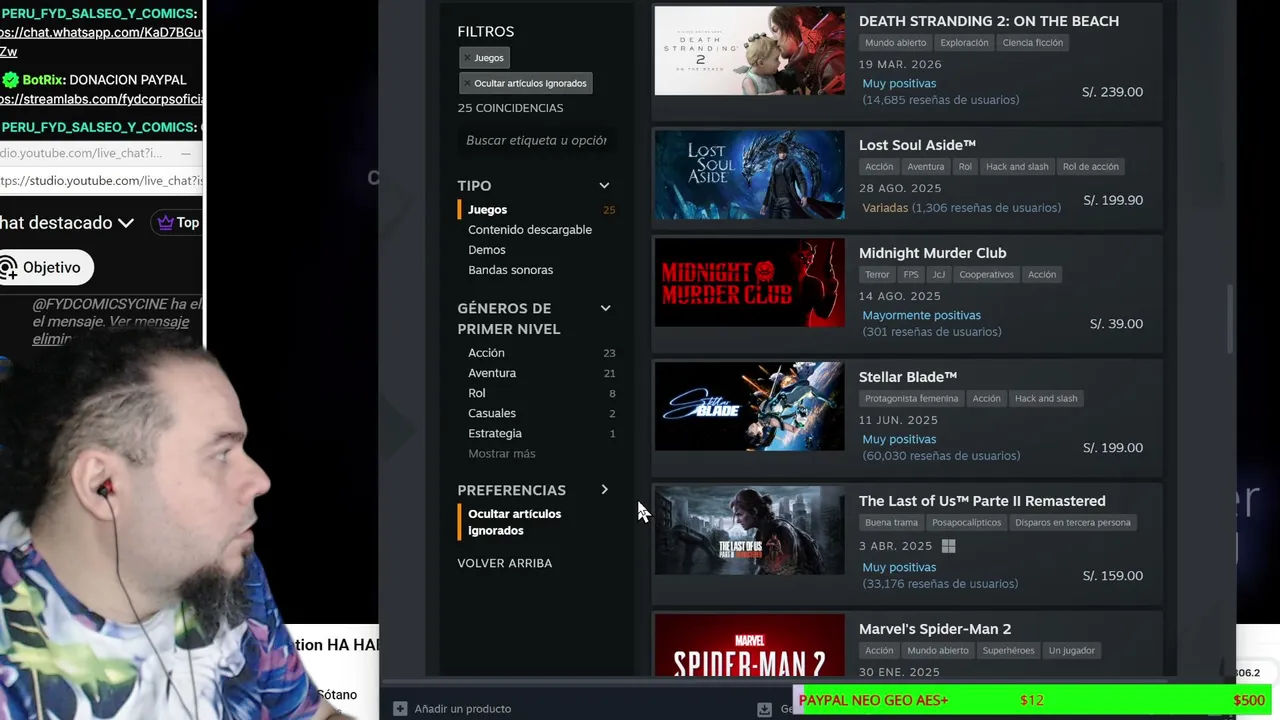Click the Objetivo button in chat
The width and height of the screenshot is (1280, 720).
pyautogui.click(x=47, y=267)
